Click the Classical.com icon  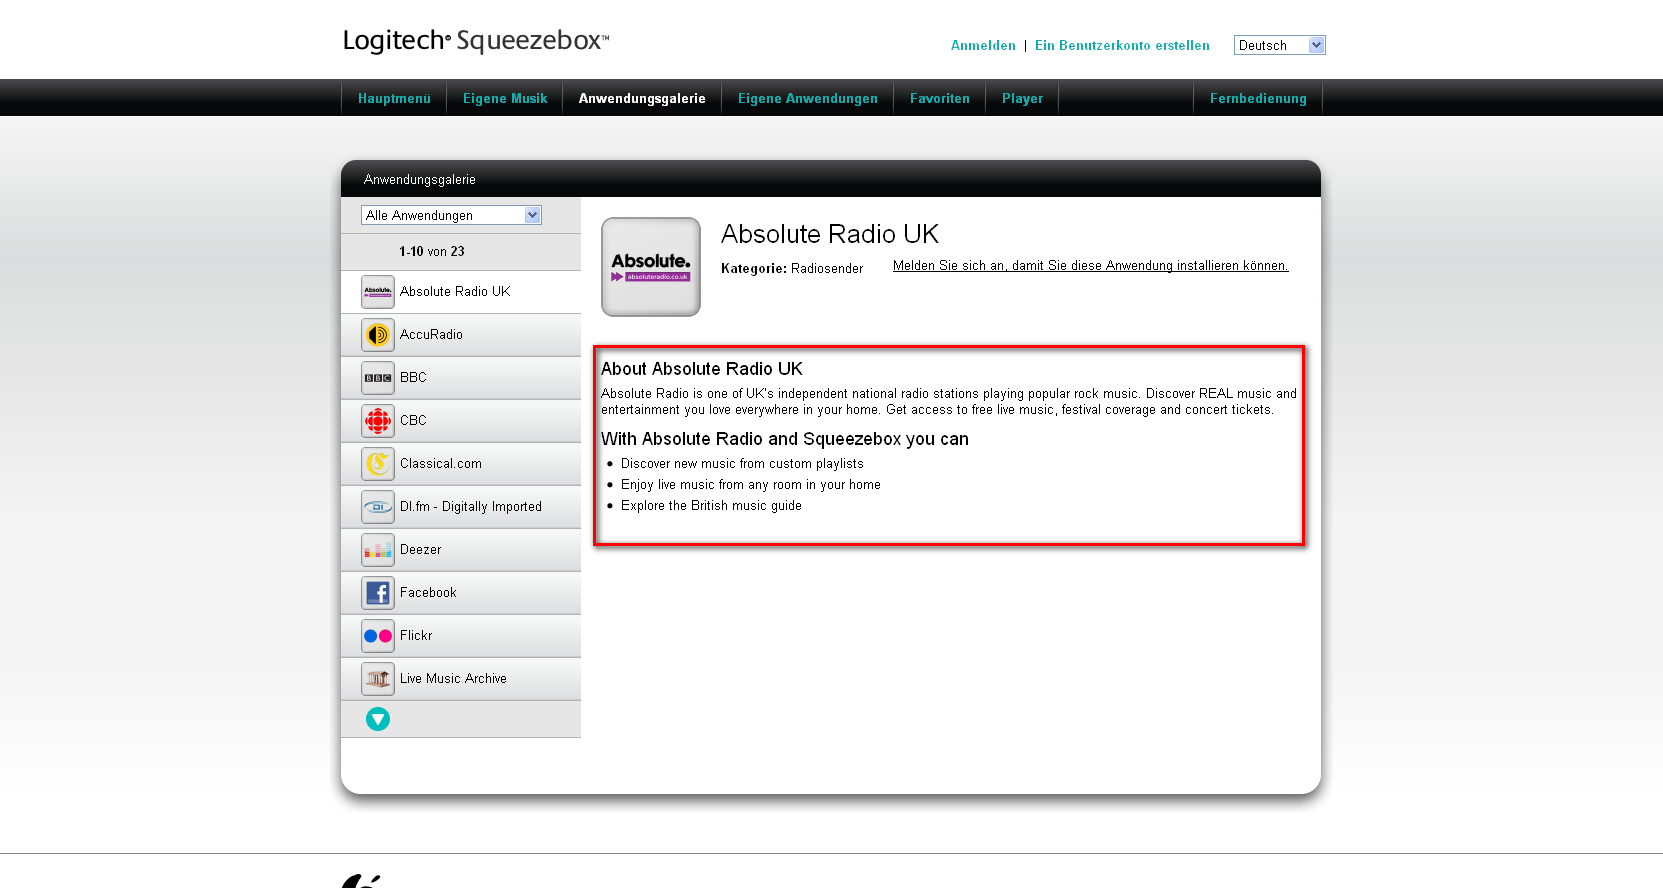click(377, 464)
